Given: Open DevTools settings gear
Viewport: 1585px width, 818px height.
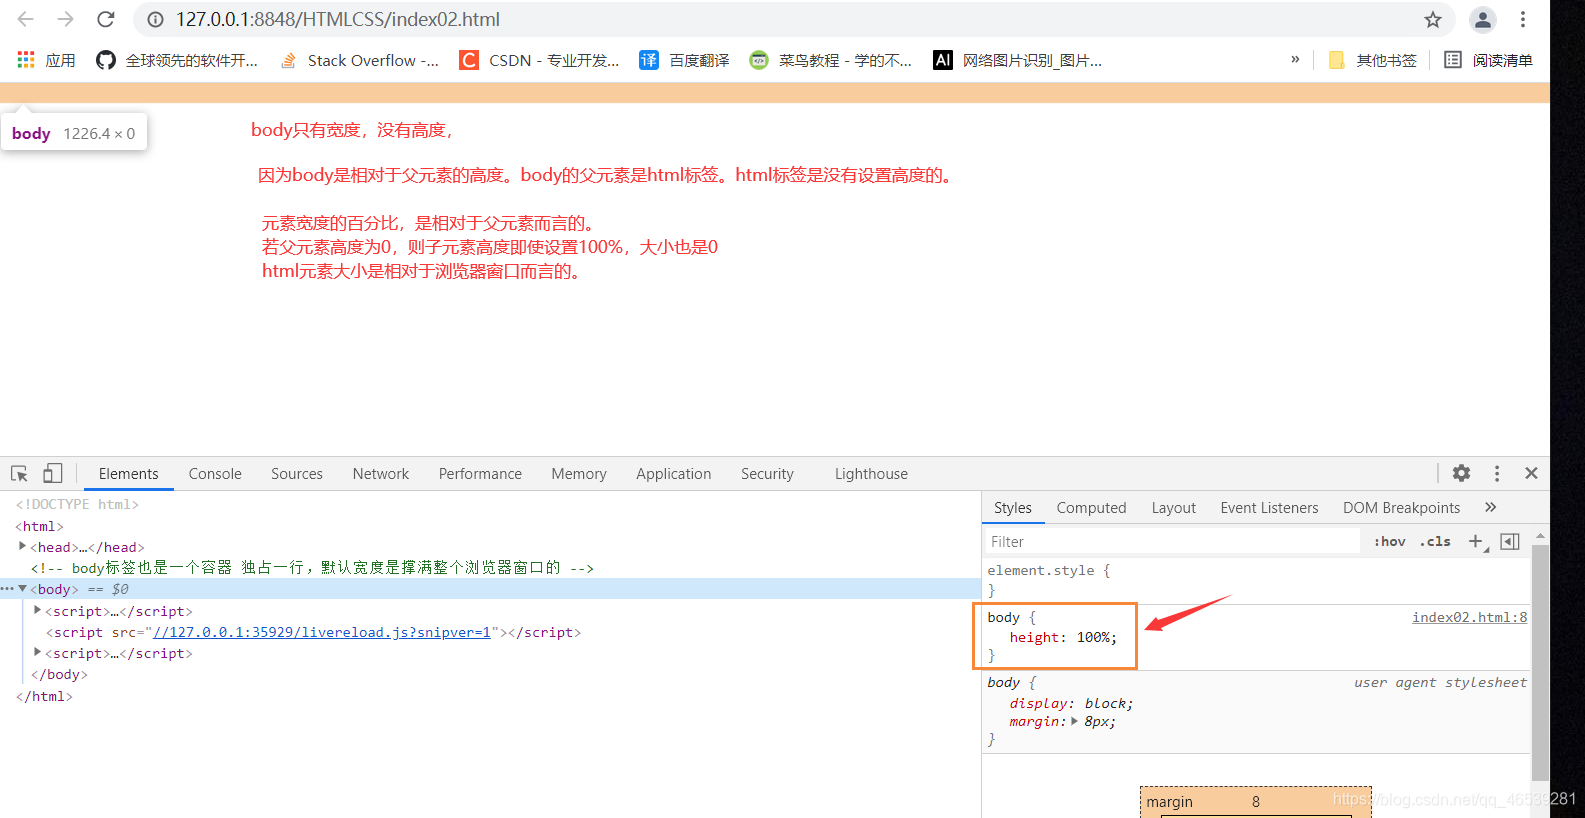Looking at the screenshot, I should pyautogui.click(x=1461, y=473).
